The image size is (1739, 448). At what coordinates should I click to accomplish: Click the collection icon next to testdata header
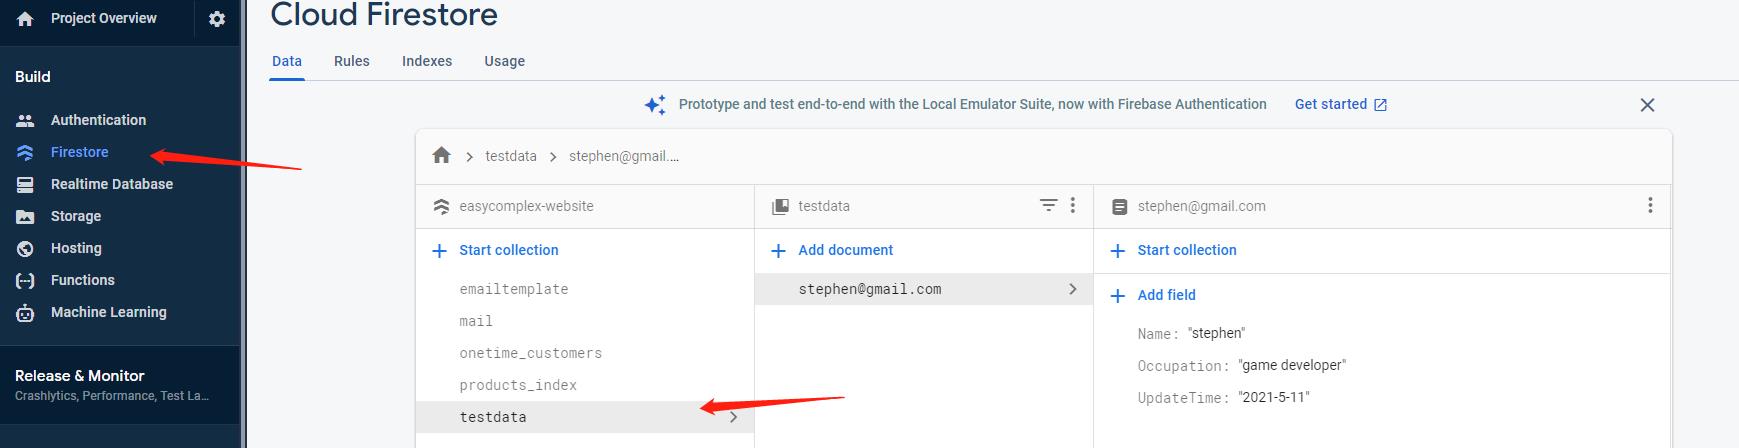click(x=780, y=206)
